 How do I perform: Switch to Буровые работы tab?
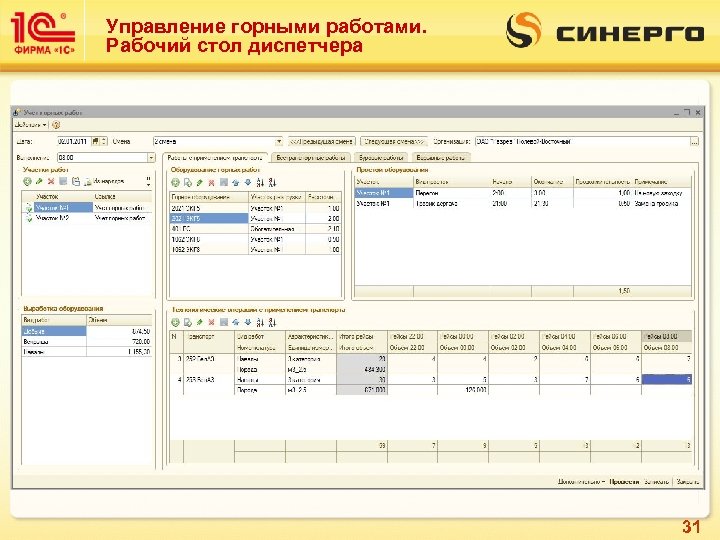point(381,158)
